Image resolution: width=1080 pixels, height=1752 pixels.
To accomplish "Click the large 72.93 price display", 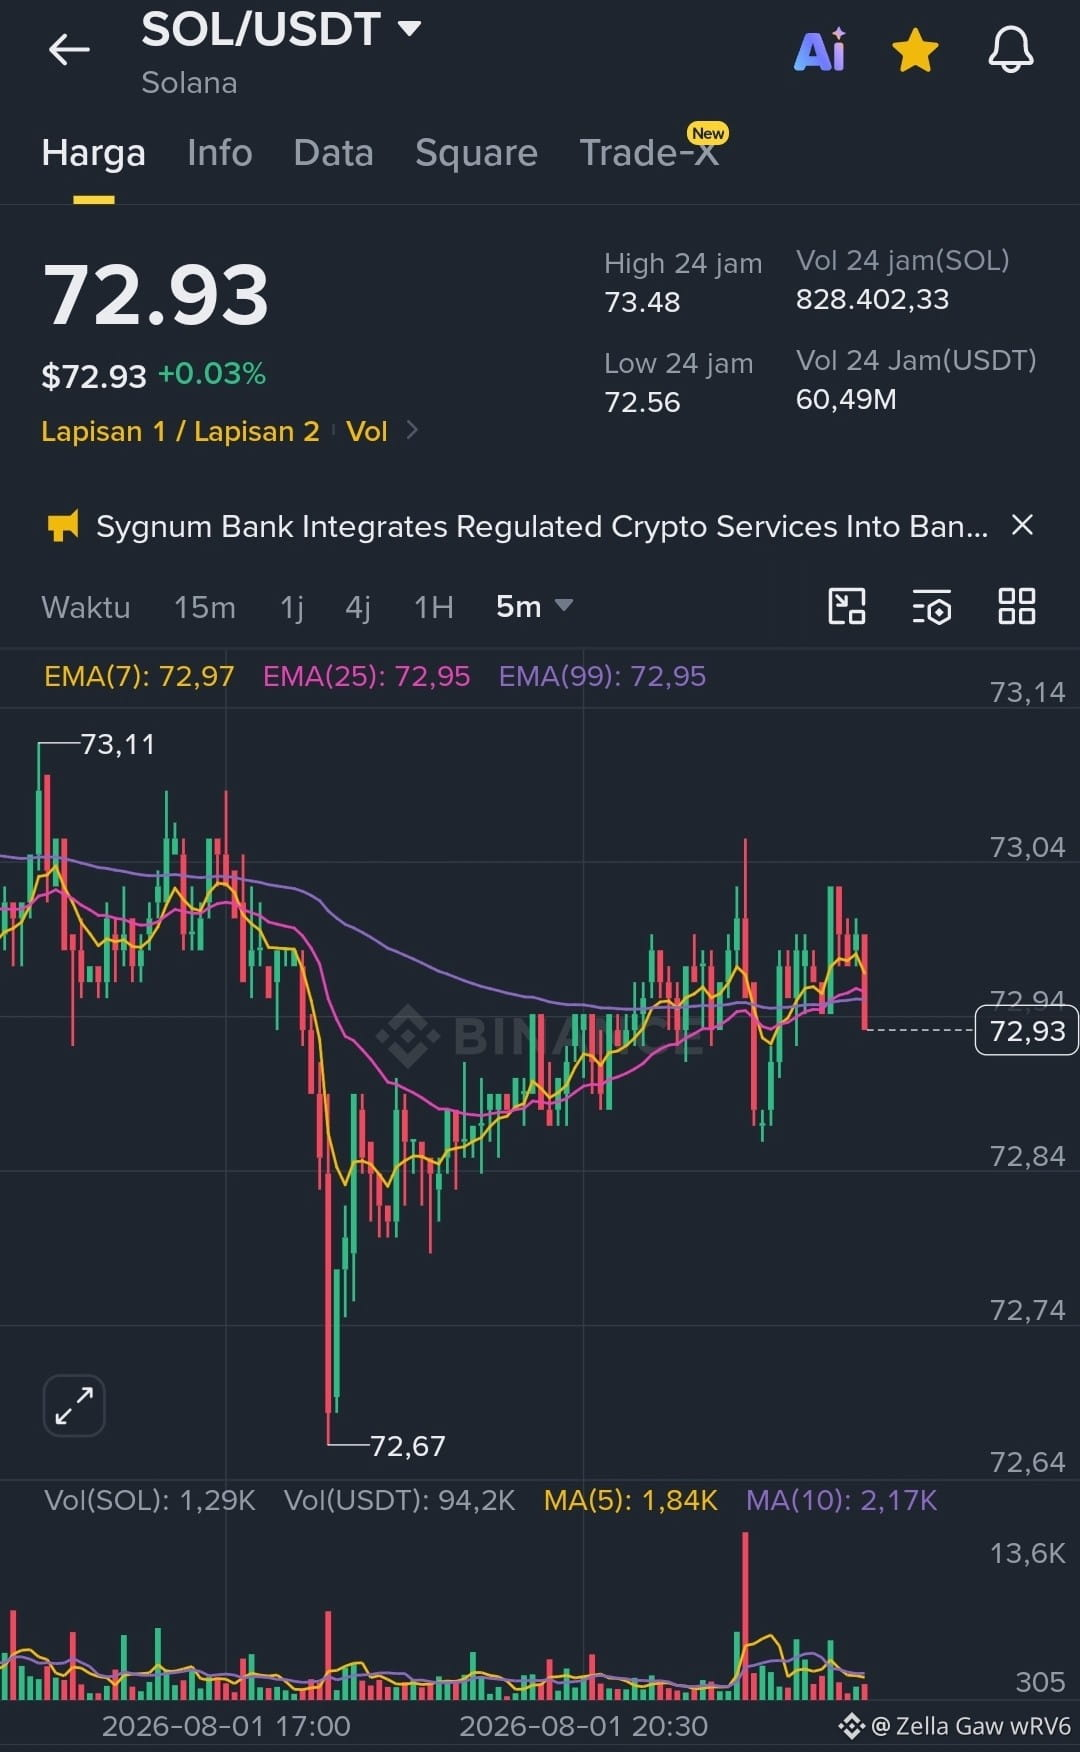I will pos(156,295).
